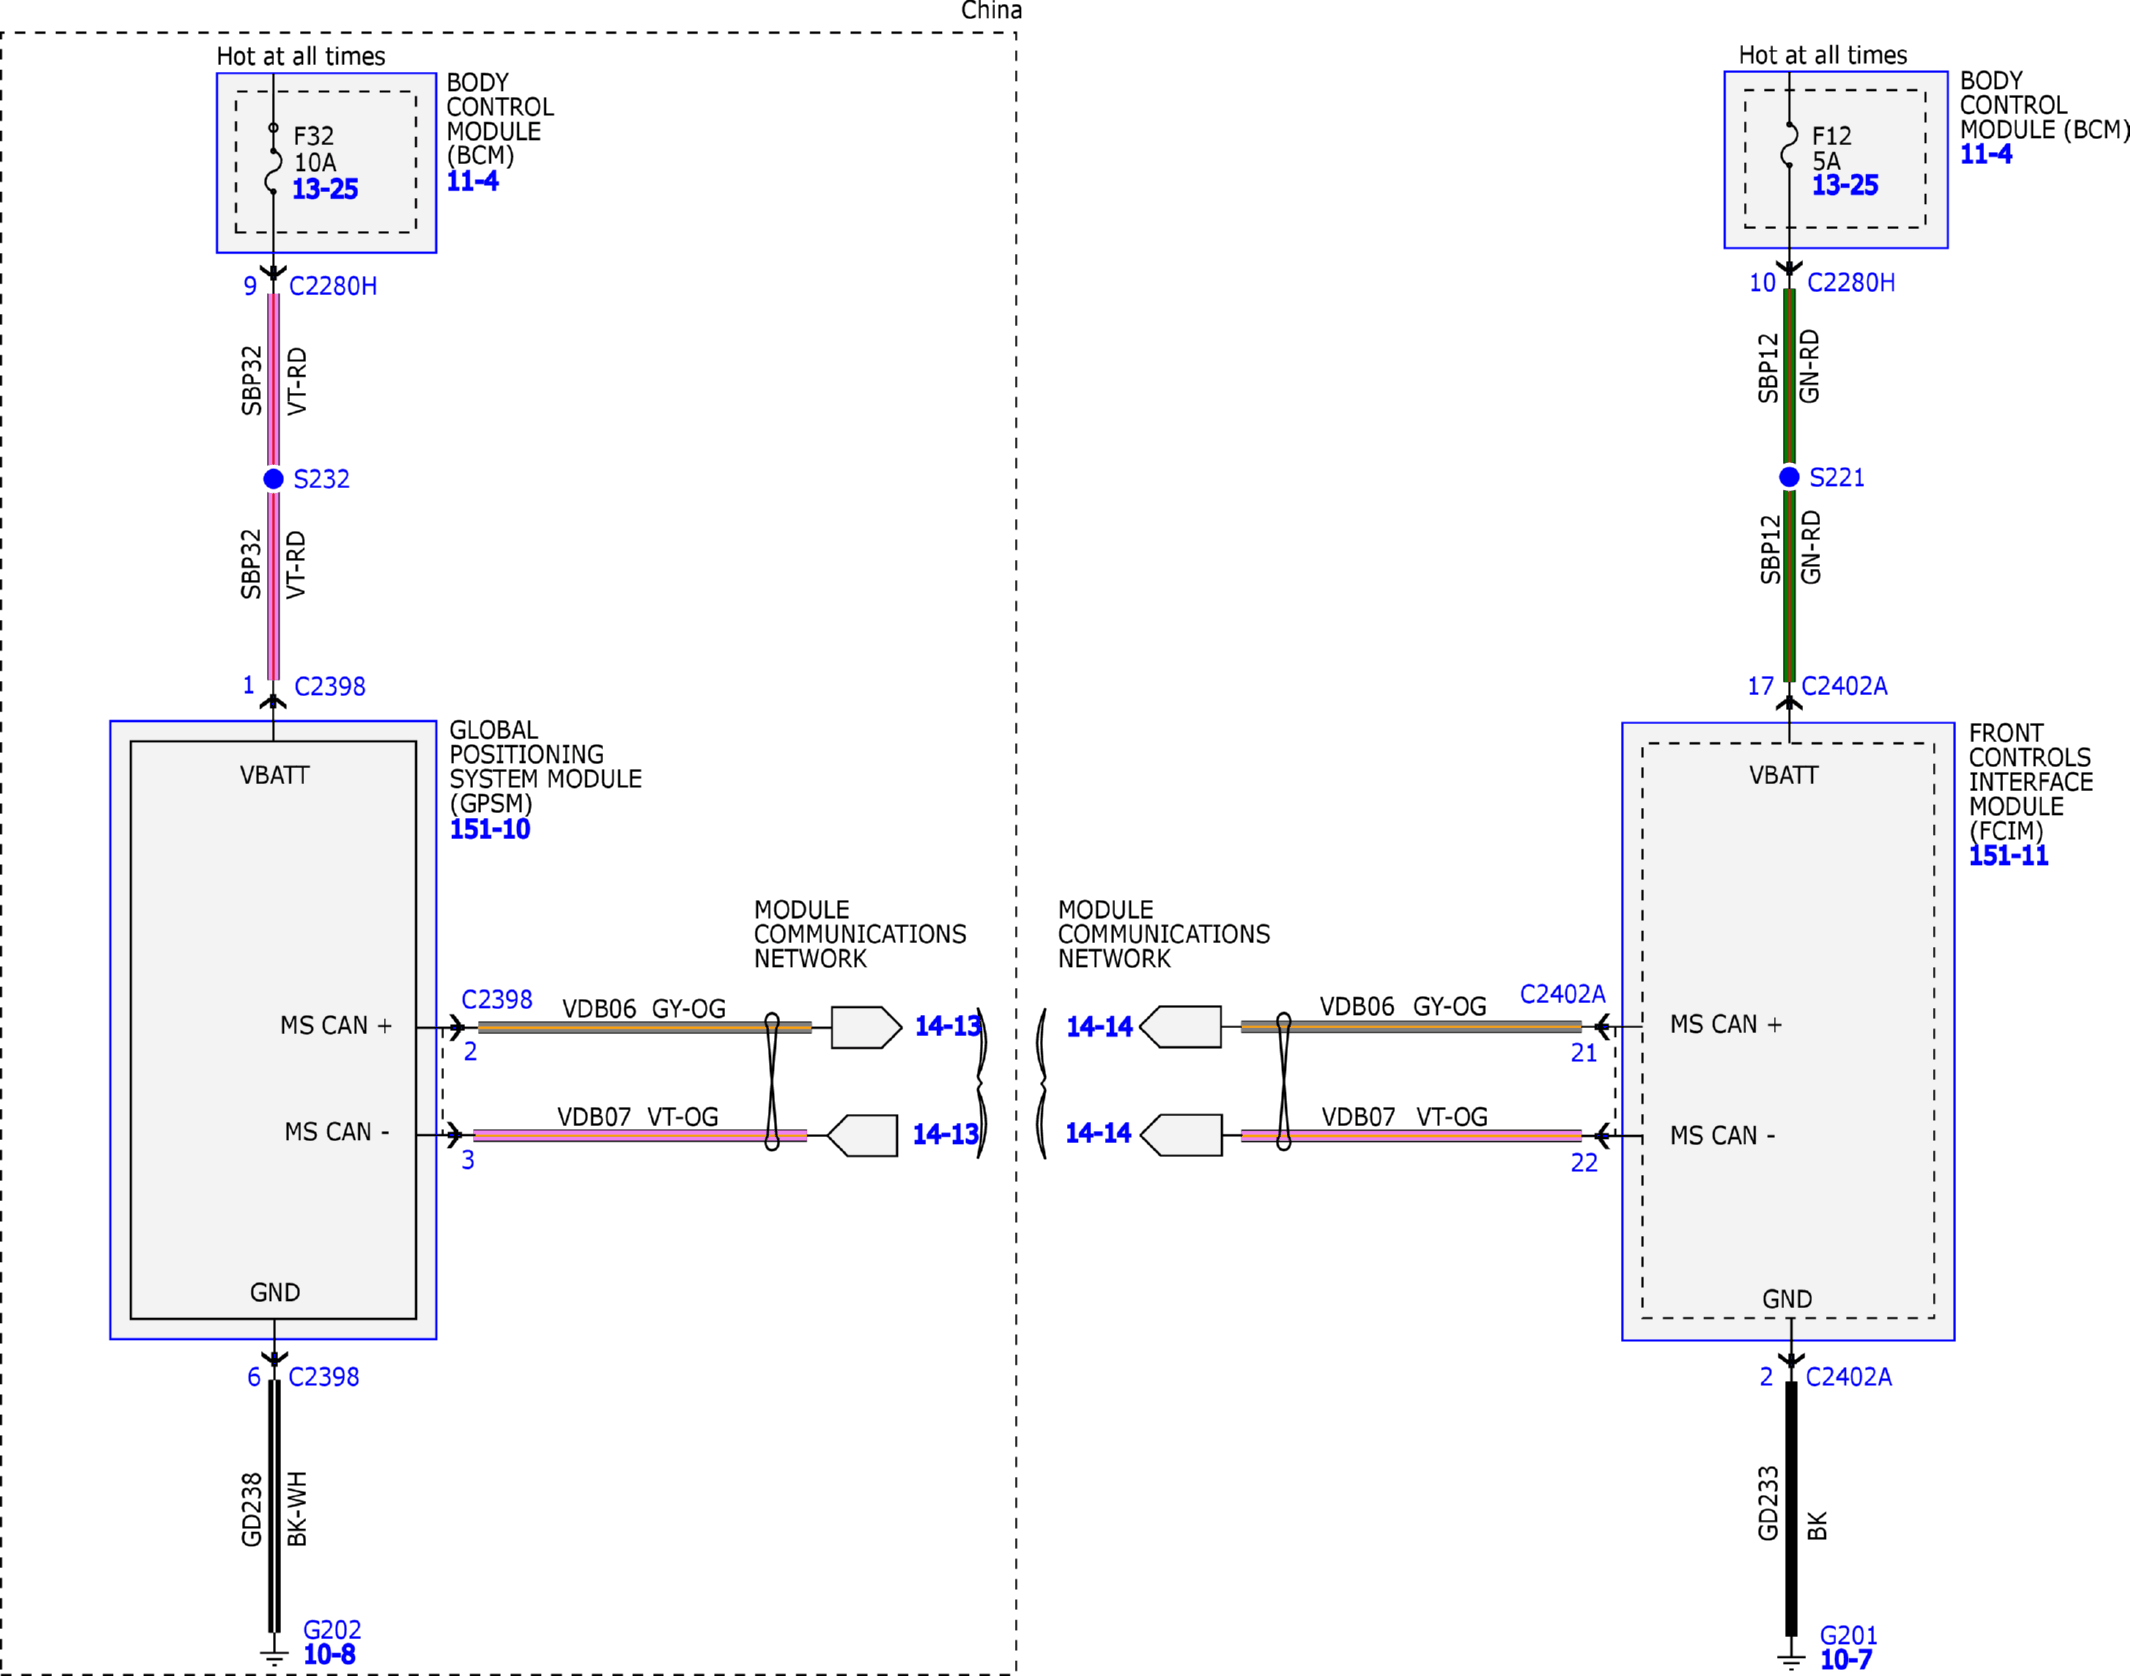Click the twisted-pair symbol on the FCIM CAN wires

1284,1081
